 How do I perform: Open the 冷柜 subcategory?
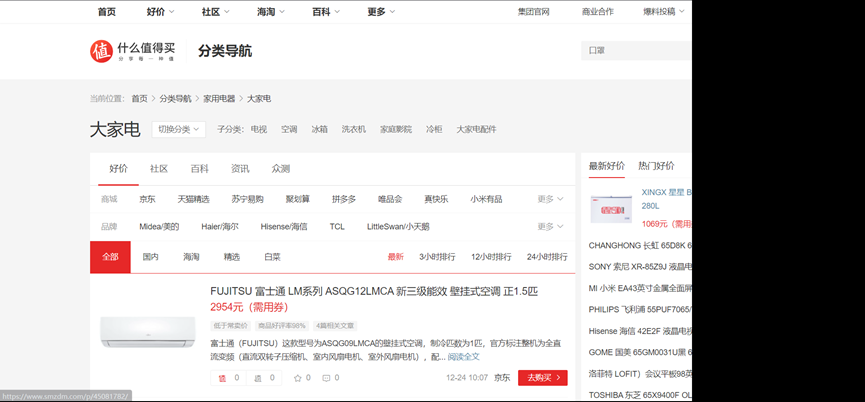(x=434, y=130)
